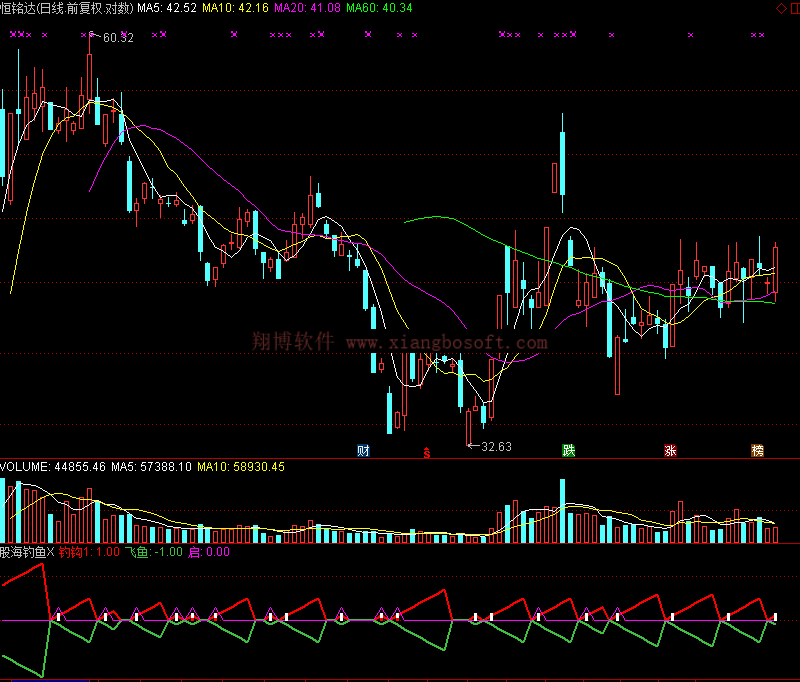The image size is (800, 682).
Task: Click the red square icon at top right
Action: (793, 8)
